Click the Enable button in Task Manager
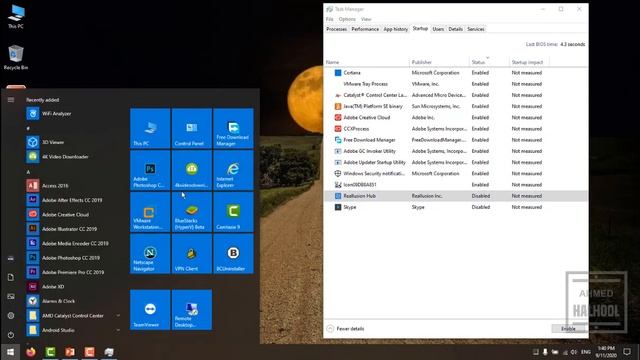Screen dimensions: 640x360 pyautogui.click(x=568, y=329)
